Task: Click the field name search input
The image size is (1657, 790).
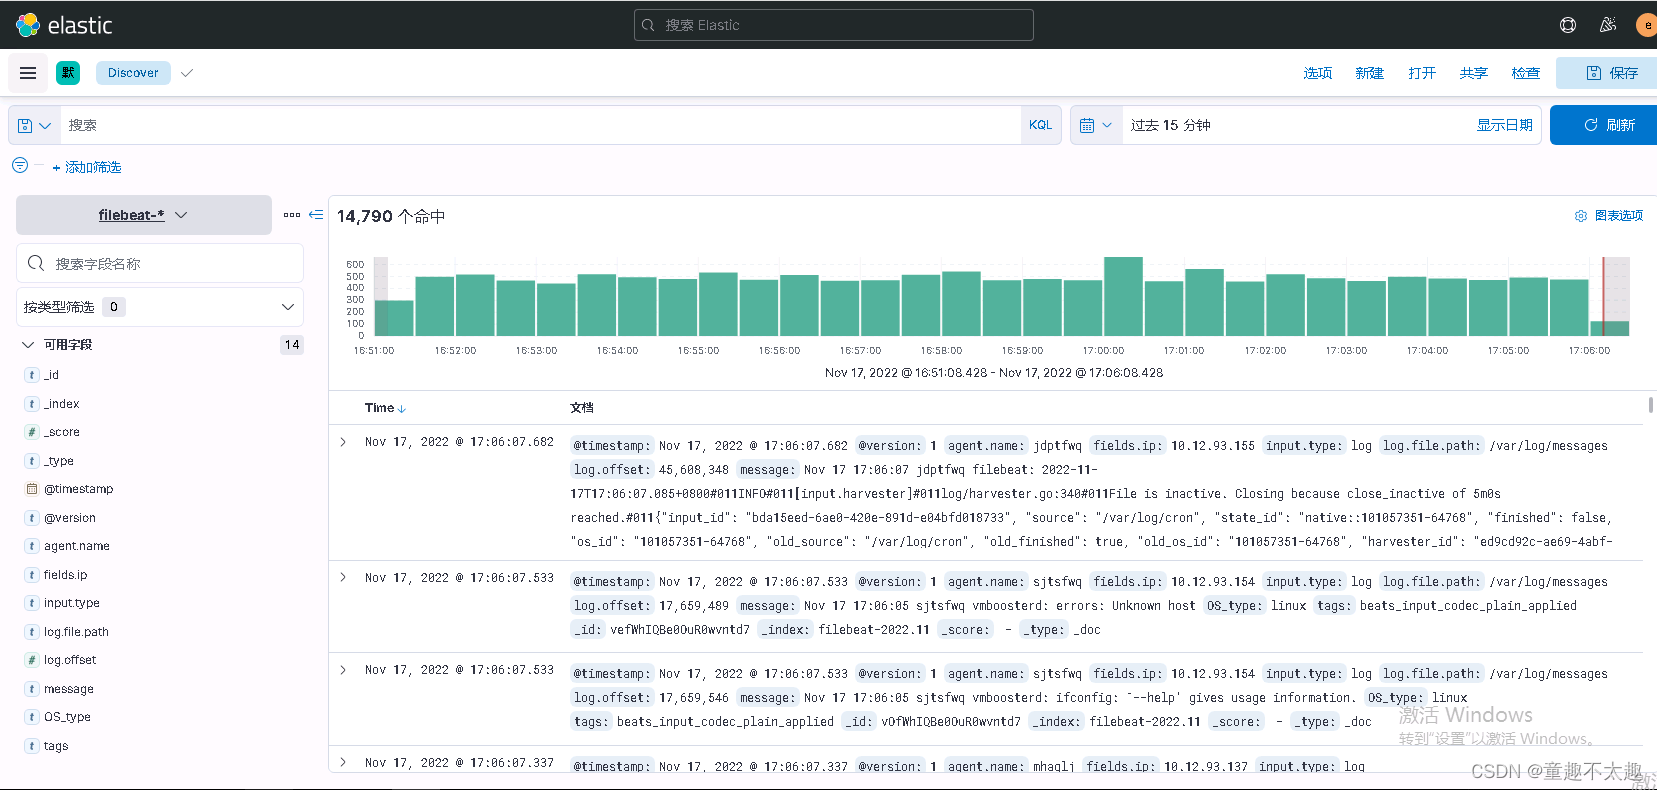Action: 160,263
